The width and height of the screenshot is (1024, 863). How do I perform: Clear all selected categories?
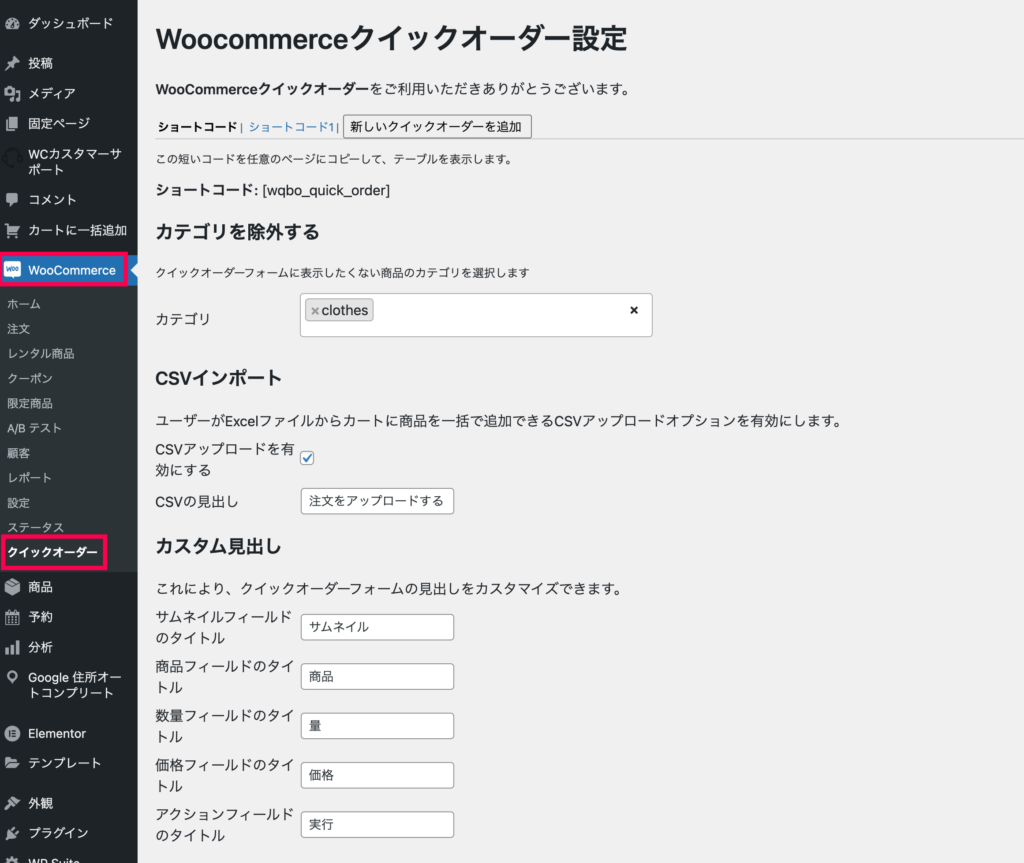click(x=633, y=310)
